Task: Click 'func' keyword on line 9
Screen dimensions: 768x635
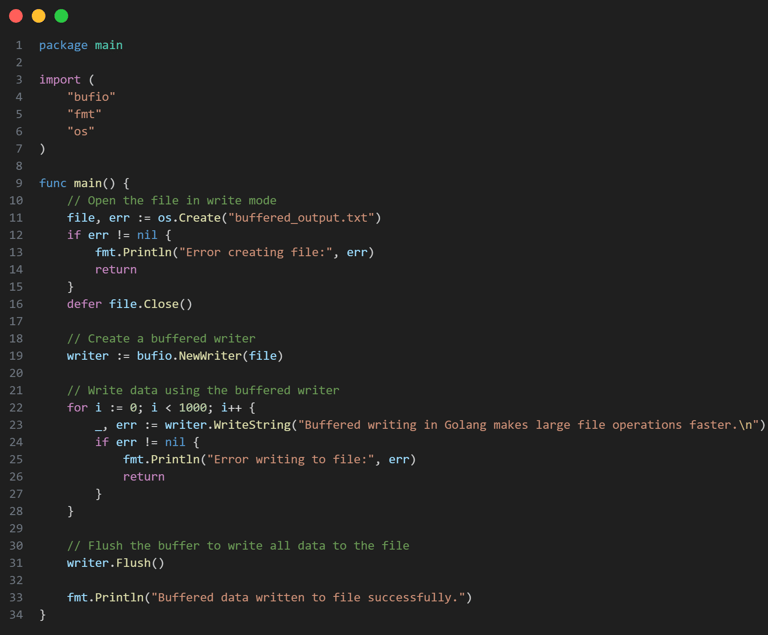Action: [53, 183]
